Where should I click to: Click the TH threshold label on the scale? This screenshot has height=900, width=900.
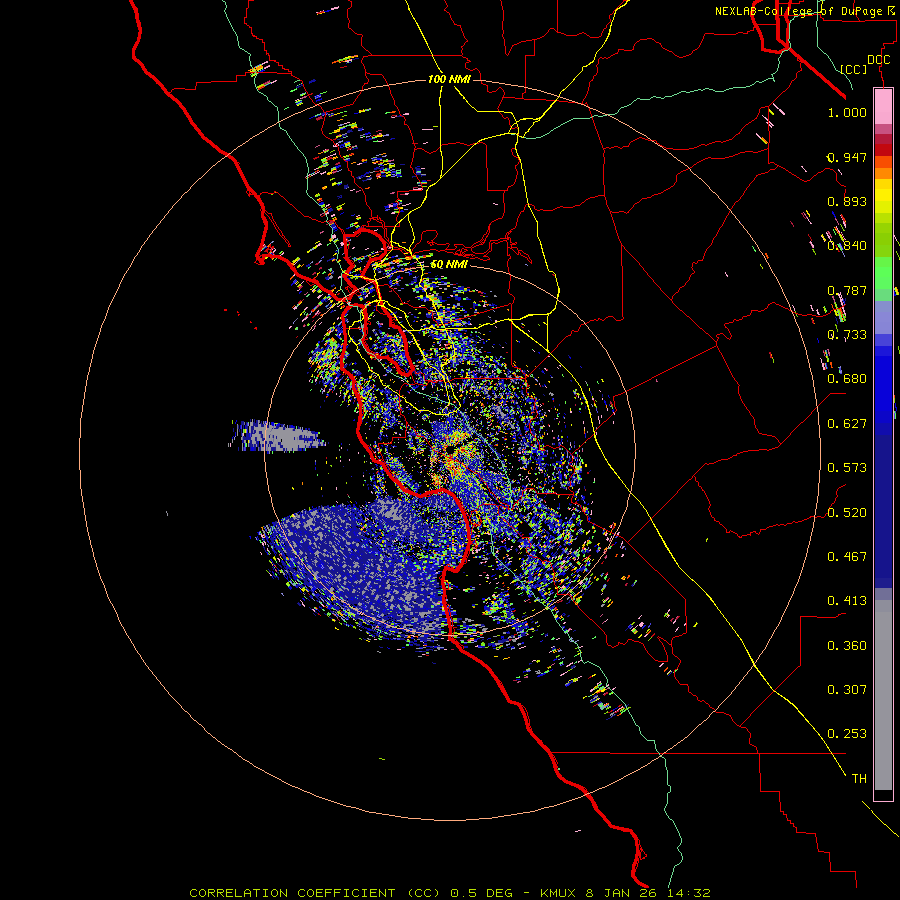[x=859, y=779]
